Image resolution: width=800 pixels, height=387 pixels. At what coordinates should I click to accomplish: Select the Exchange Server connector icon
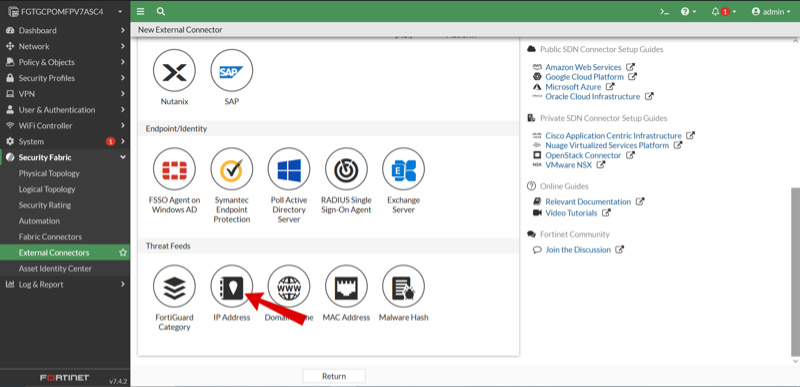[404, 169]
